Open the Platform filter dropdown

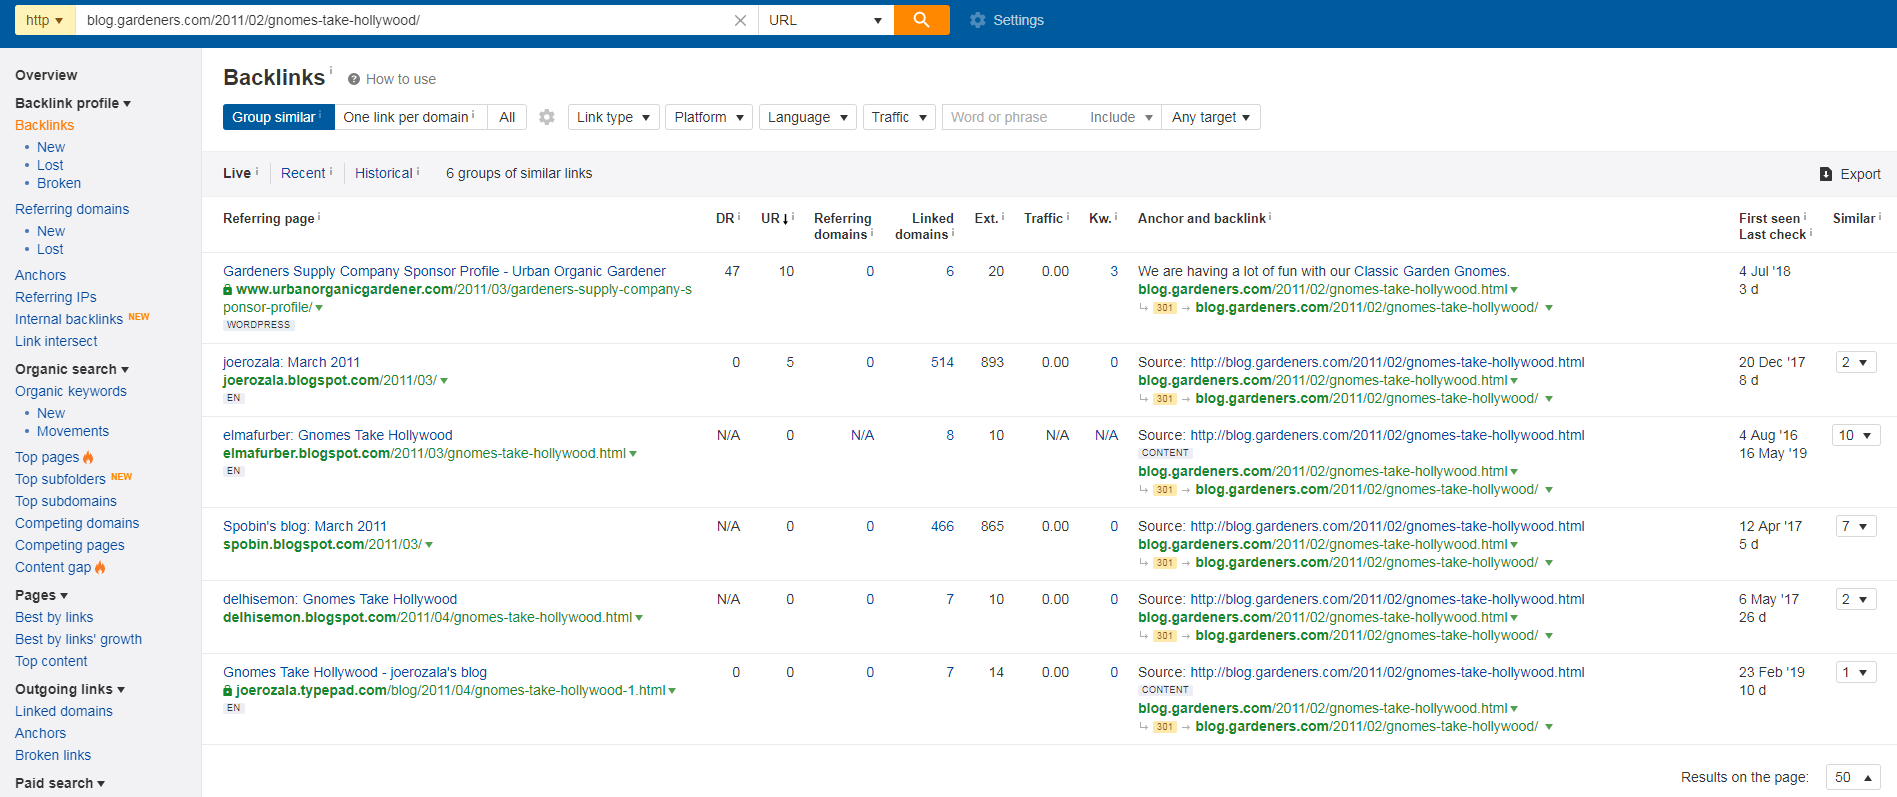709,117
